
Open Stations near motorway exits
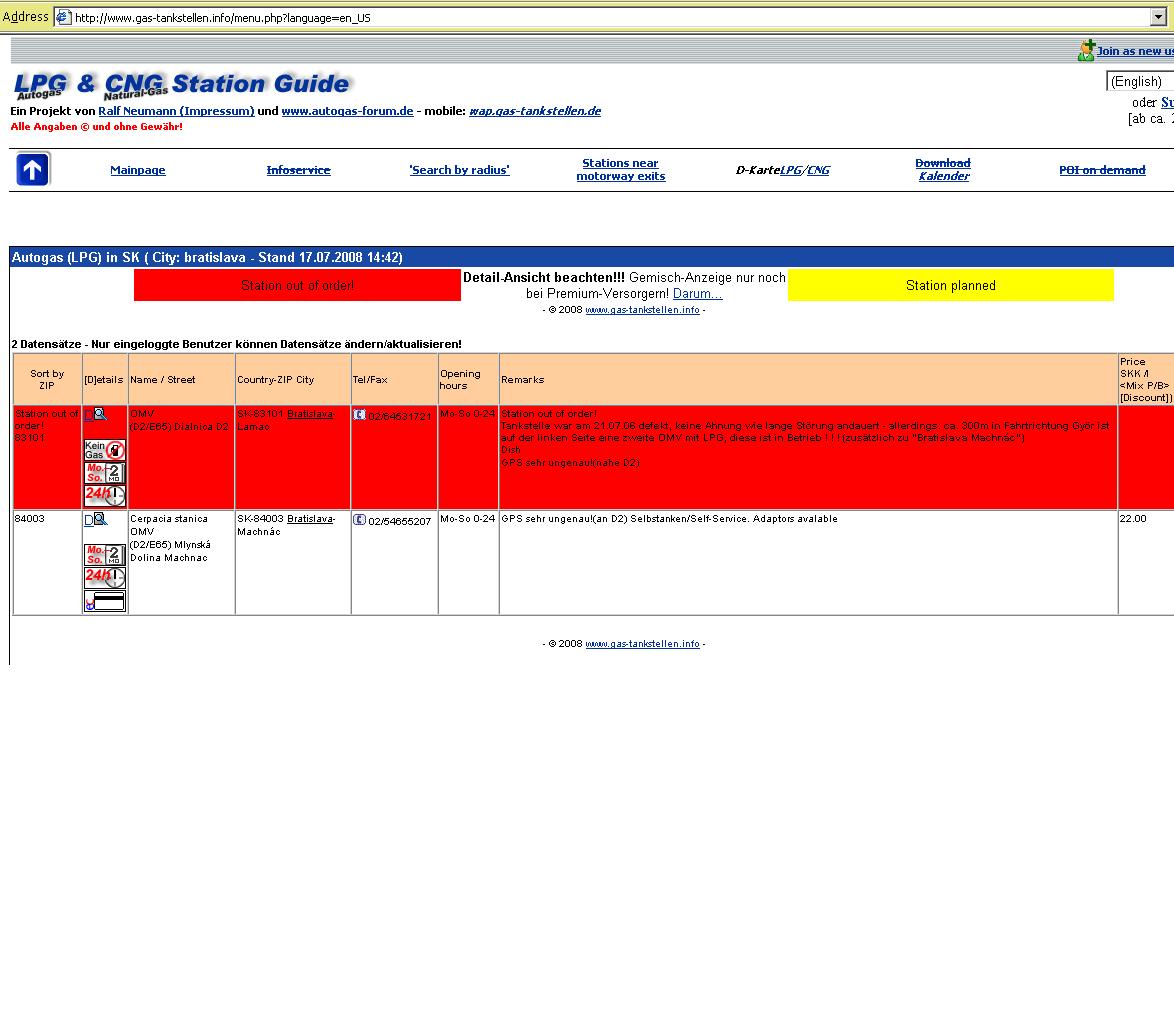(x=621, y=169)
